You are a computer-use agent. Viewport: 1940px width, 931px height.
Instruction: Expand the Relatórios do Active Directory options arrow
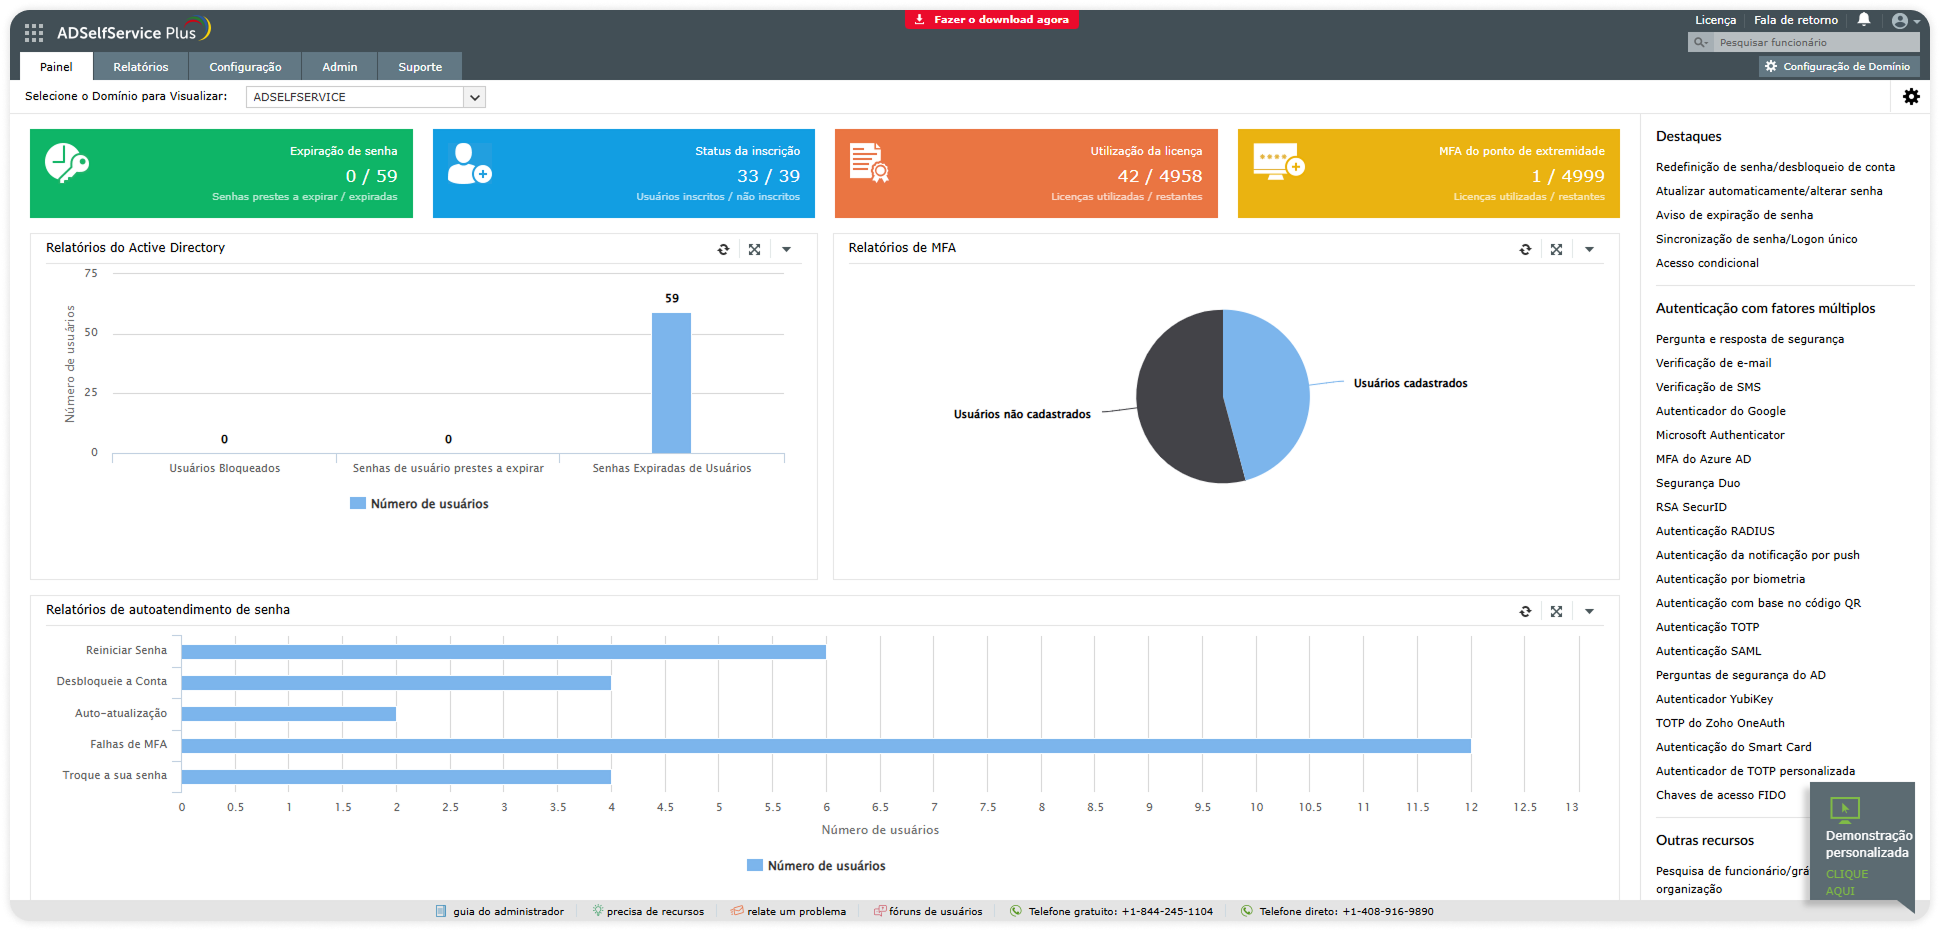pyautogui.click(x=787, y=250)
